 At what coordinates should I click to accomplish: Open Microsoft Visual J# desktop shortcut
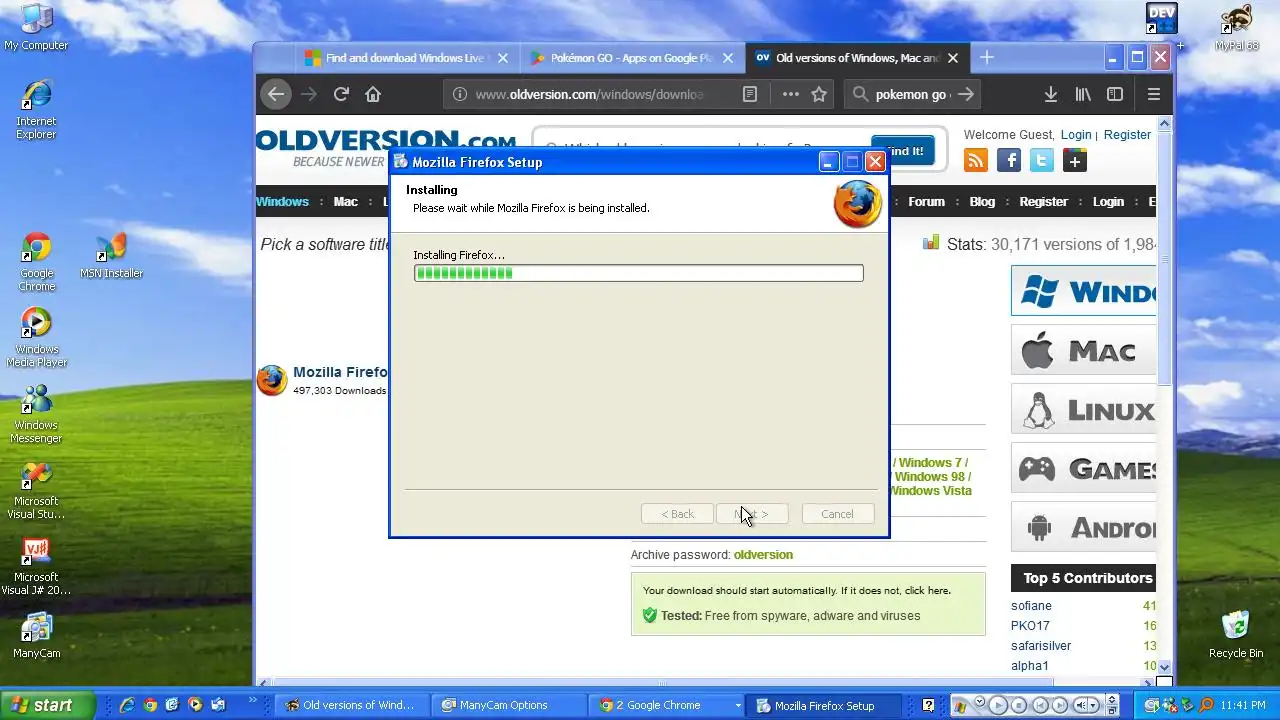[x=36, y=566]
